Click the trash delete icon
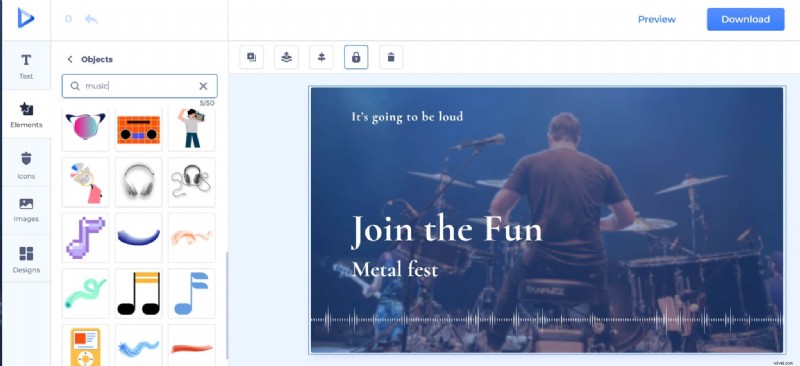This screenshot has width=800, height=366. pos(391,57)
